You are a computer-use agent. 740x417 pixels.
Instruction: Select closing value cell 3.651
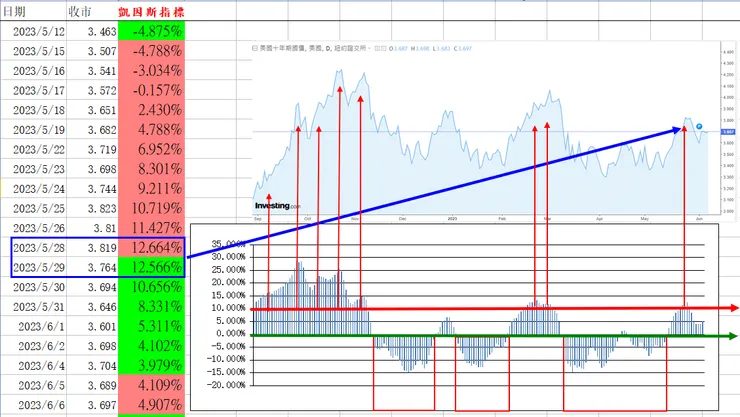(x=92, y=110)
